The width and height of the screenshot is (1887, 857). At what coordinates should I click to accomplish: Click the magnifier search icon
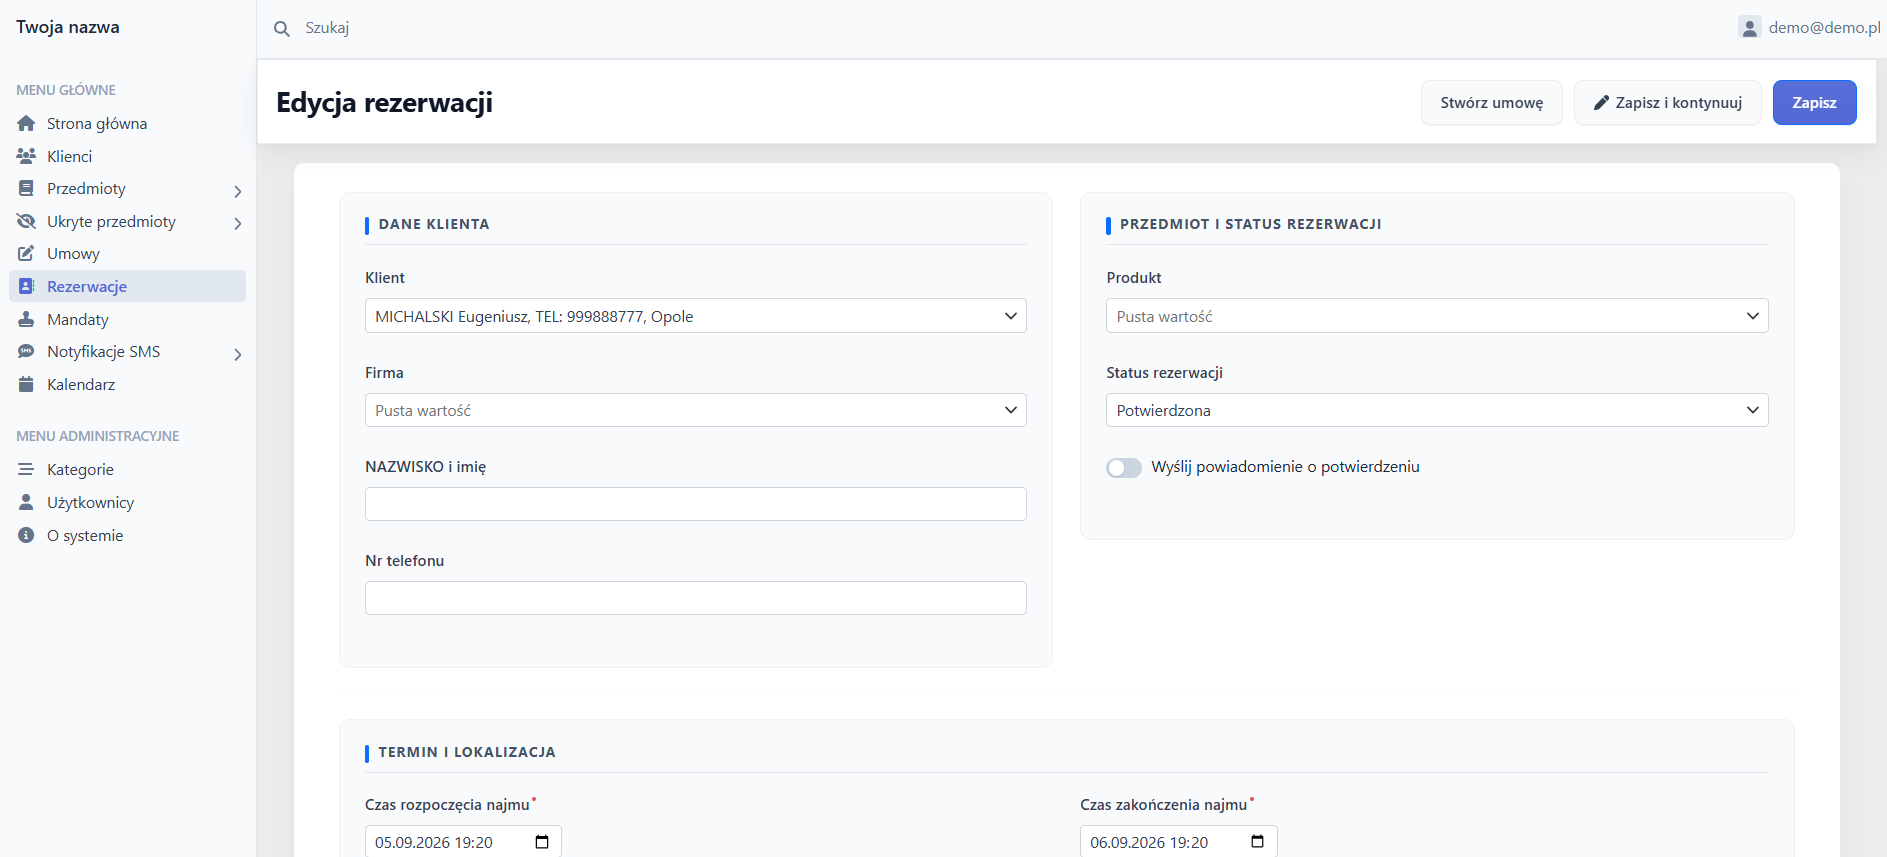click(282, 28)
